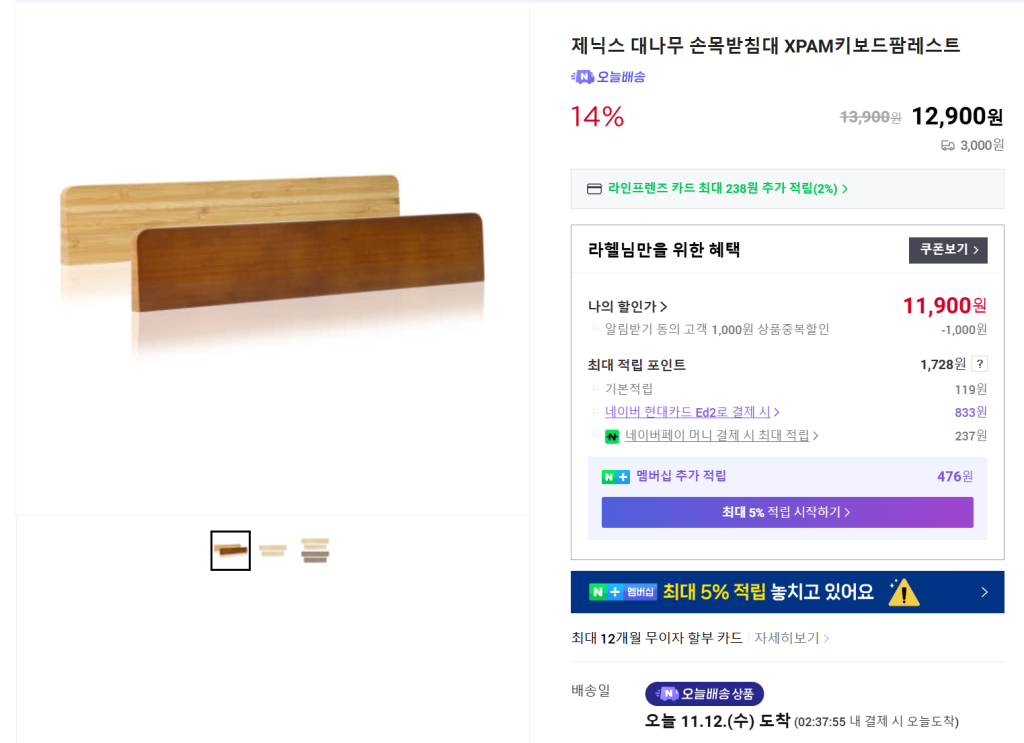Click the 오늘배송 상품 badge
The width and height of the screenshot is (1024, 743).
point(705,694)
